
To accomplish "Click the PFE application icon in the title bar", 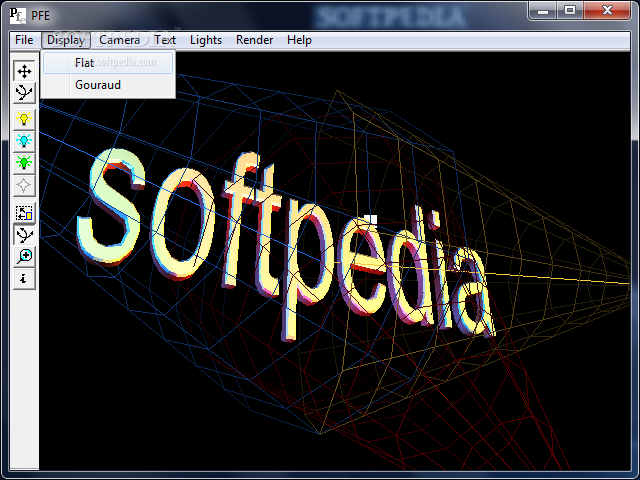I will tap(18, 16).
